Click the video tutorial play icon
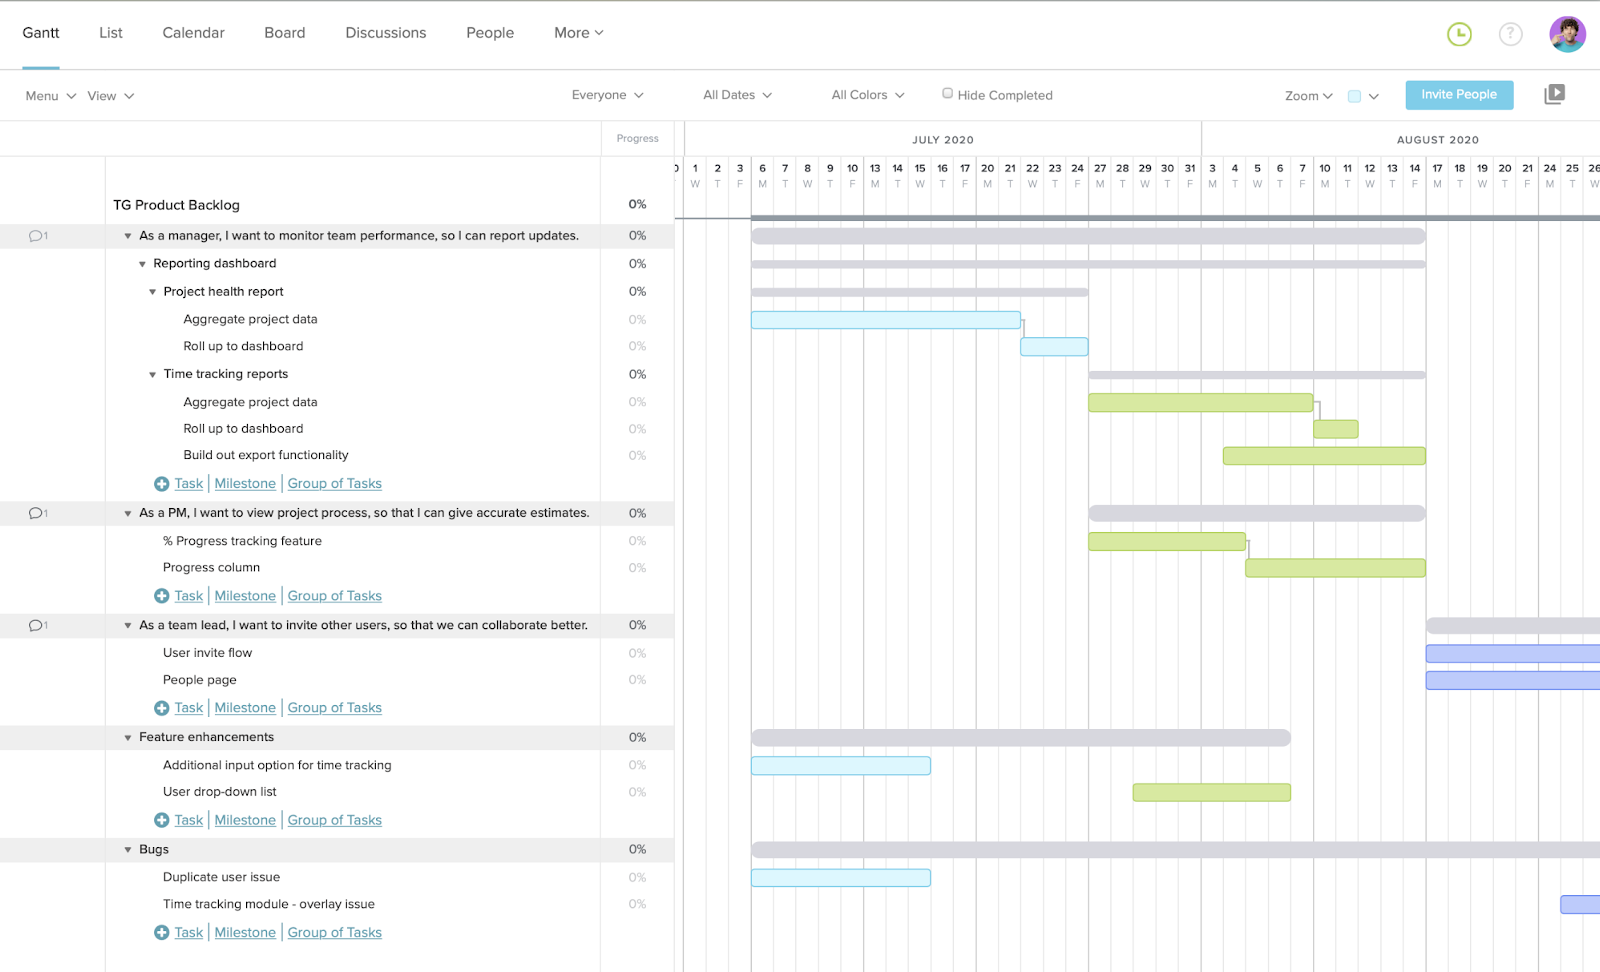1600x972 pixels. click(x=1554, y=94)
